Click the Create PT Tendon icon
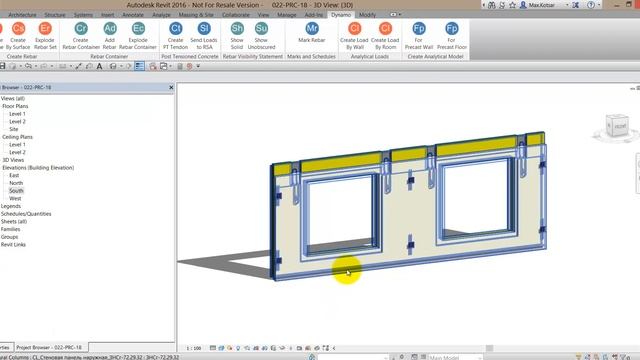 pyautogui.click(x=176, y=29)
